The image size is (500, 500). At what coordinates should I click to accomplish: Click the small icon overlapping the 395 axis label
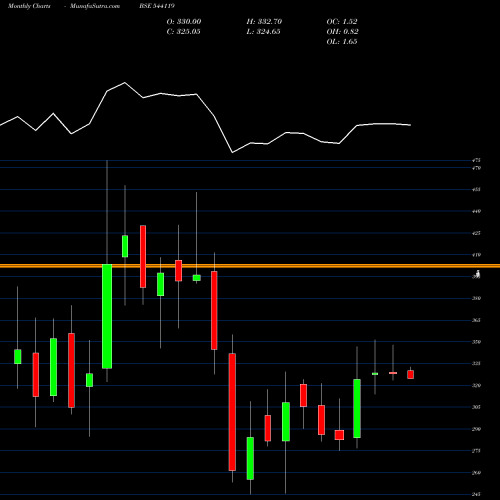pos(478,274)
